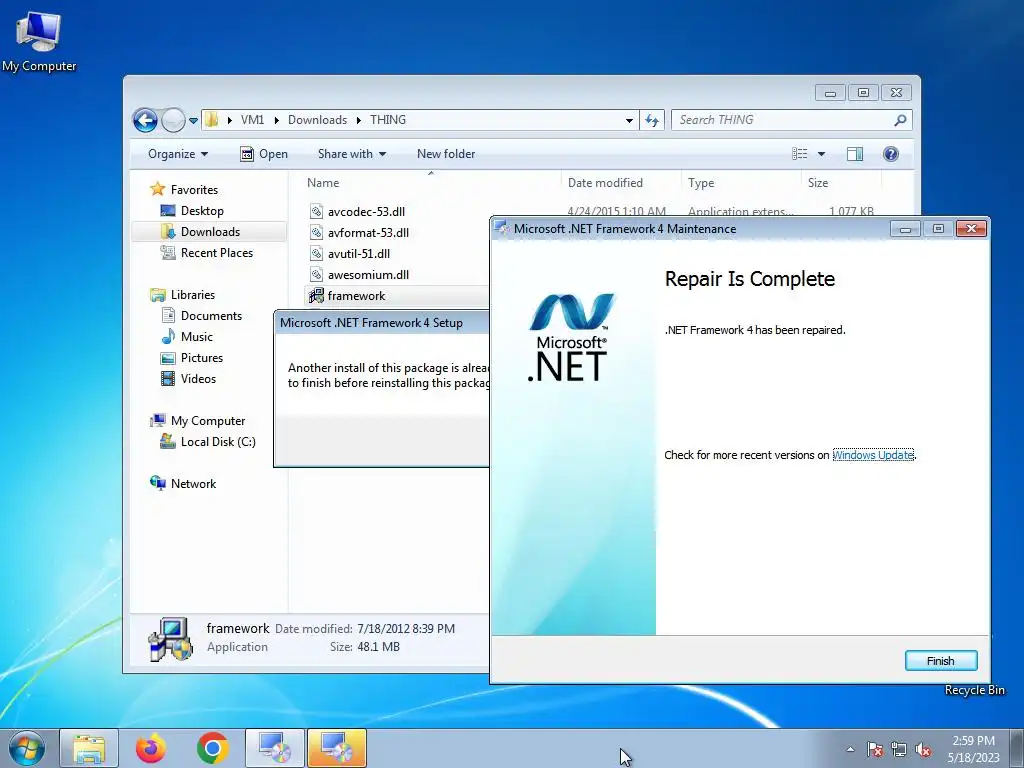Launch Firefox from the taskbar

point(150,748)
